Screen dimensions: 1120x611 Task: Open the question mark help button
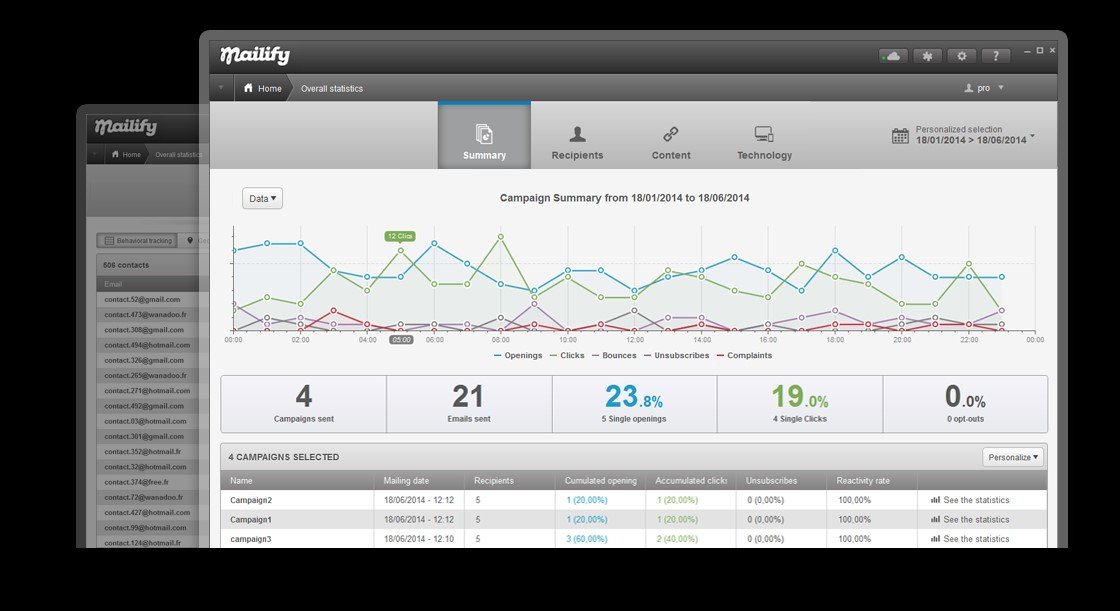click(x=996, y=56)
